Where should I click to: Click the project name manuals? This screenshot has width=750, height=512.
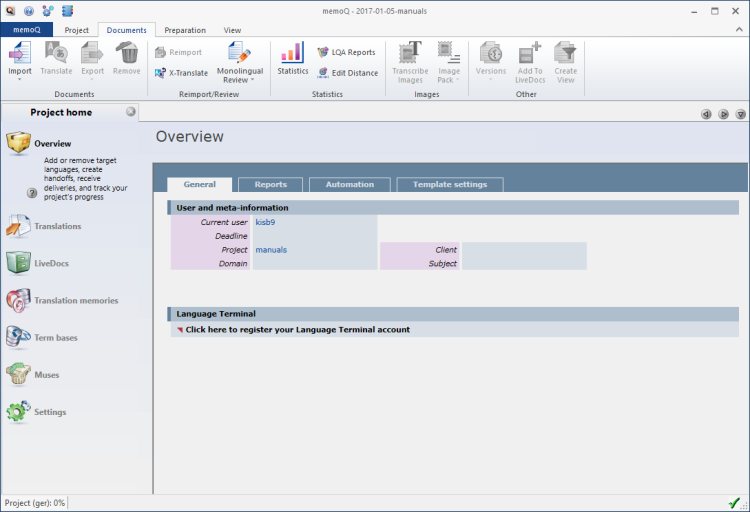click(x=271, y=250)
